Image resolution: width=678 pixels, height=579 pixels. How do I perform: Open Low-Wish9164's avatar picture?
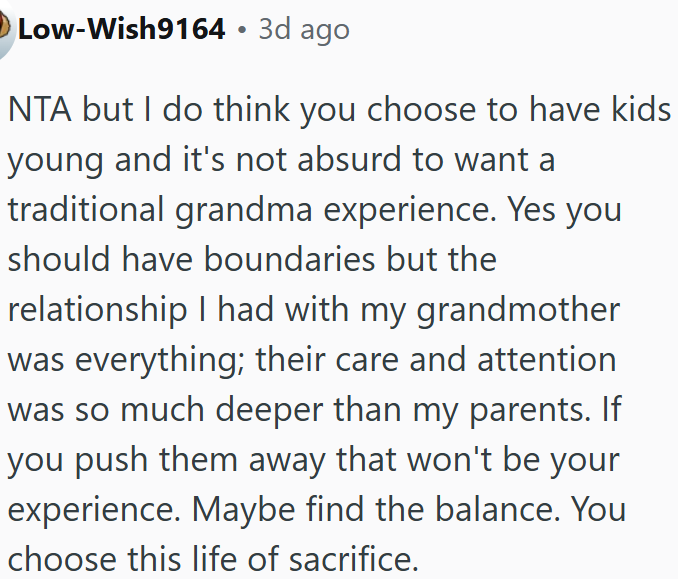click(5, 30)
